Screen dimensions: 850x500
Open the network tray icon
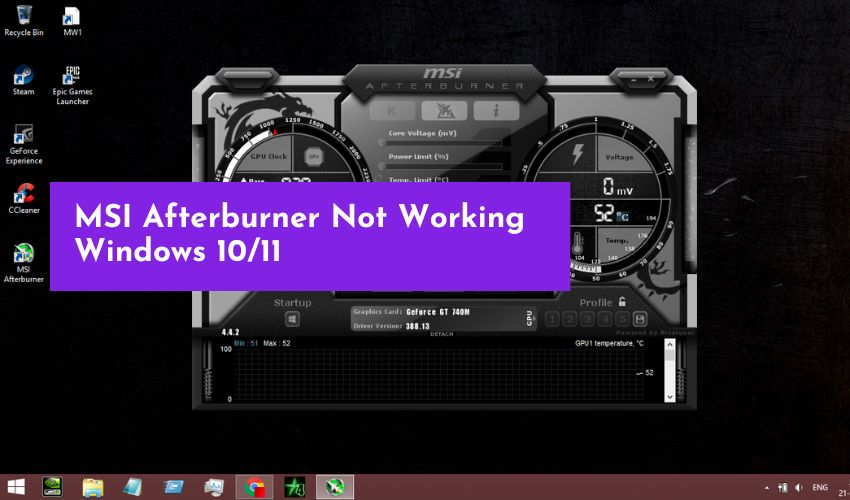tap(782, 488)
